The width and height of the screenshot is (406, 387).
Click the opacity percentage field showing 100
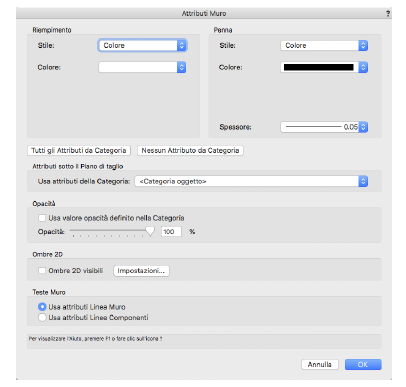171,232
